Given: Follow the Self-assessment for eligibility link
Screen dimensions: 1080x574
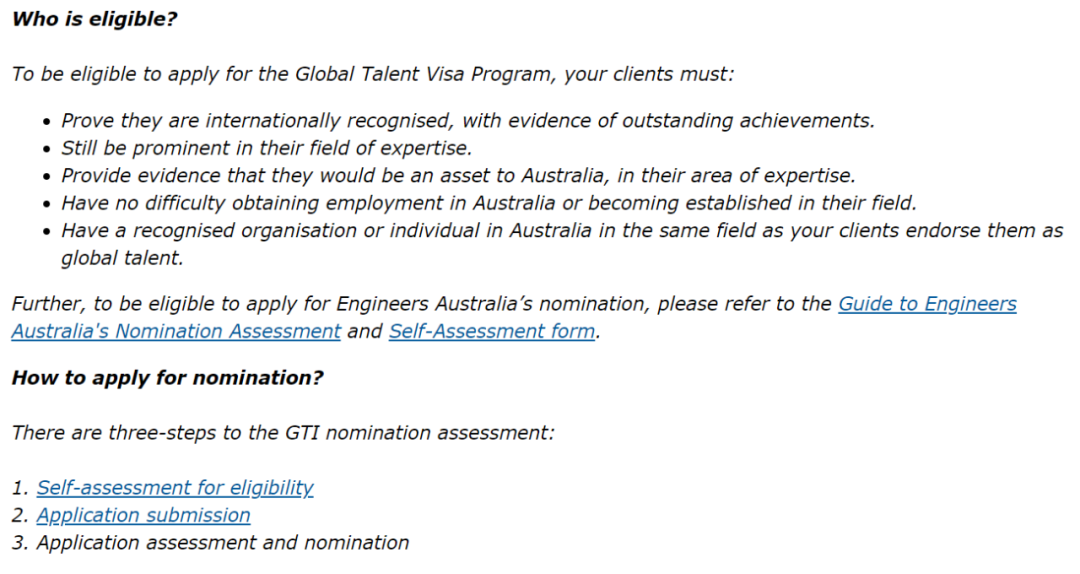Looking at the screenshot, I should (175, 488).
